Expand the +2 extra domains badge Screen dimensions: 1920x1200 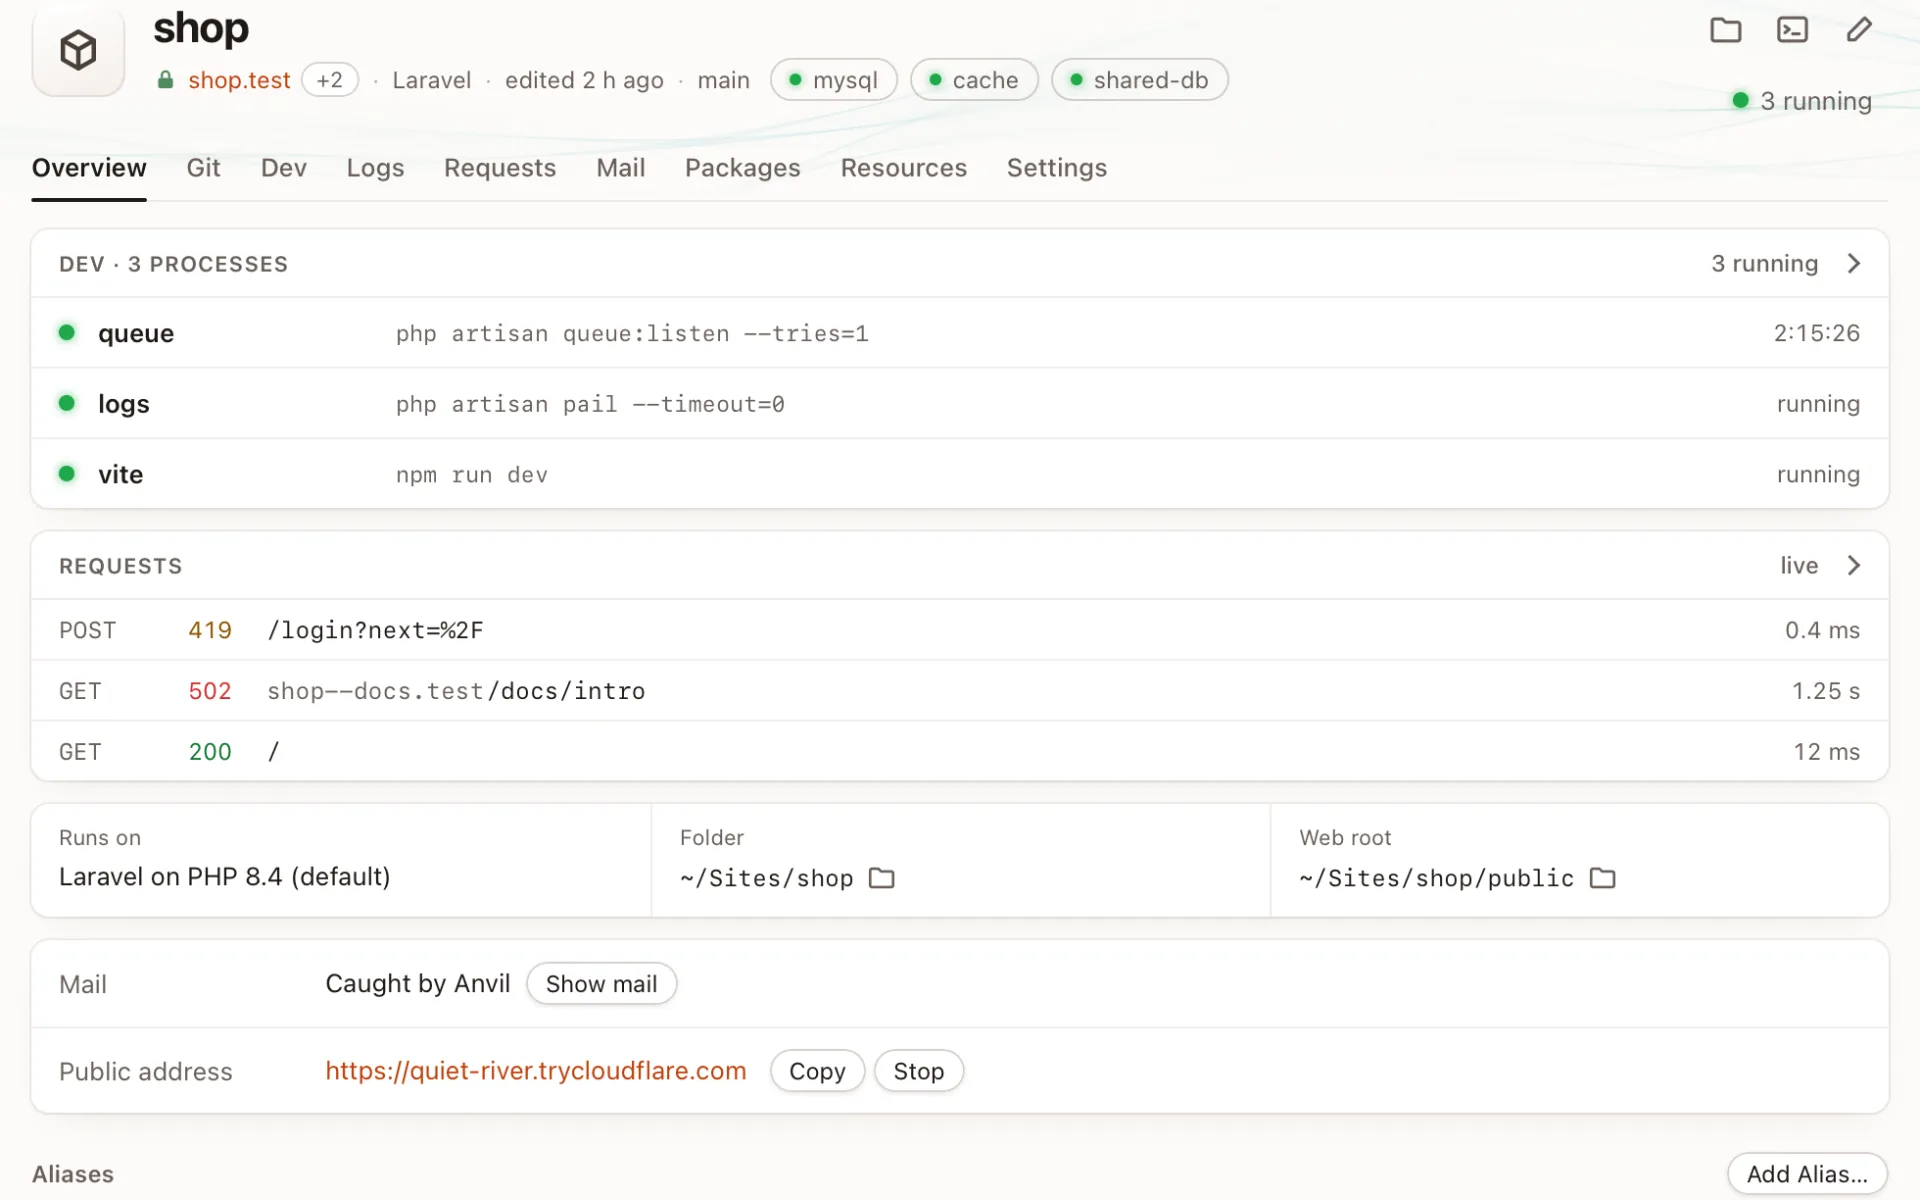330,80
